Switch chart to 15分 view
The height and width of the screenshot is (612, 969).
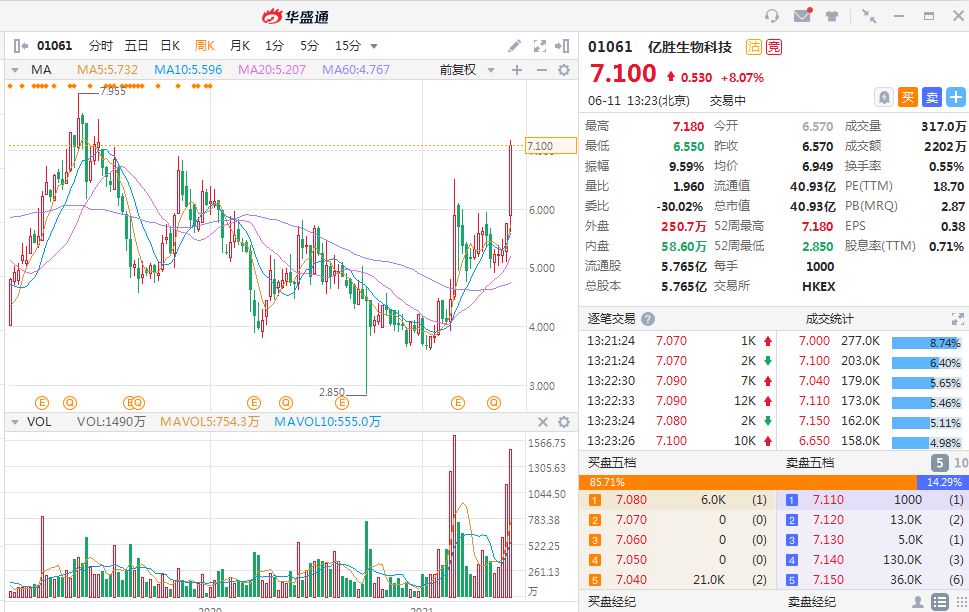(348, 46)
